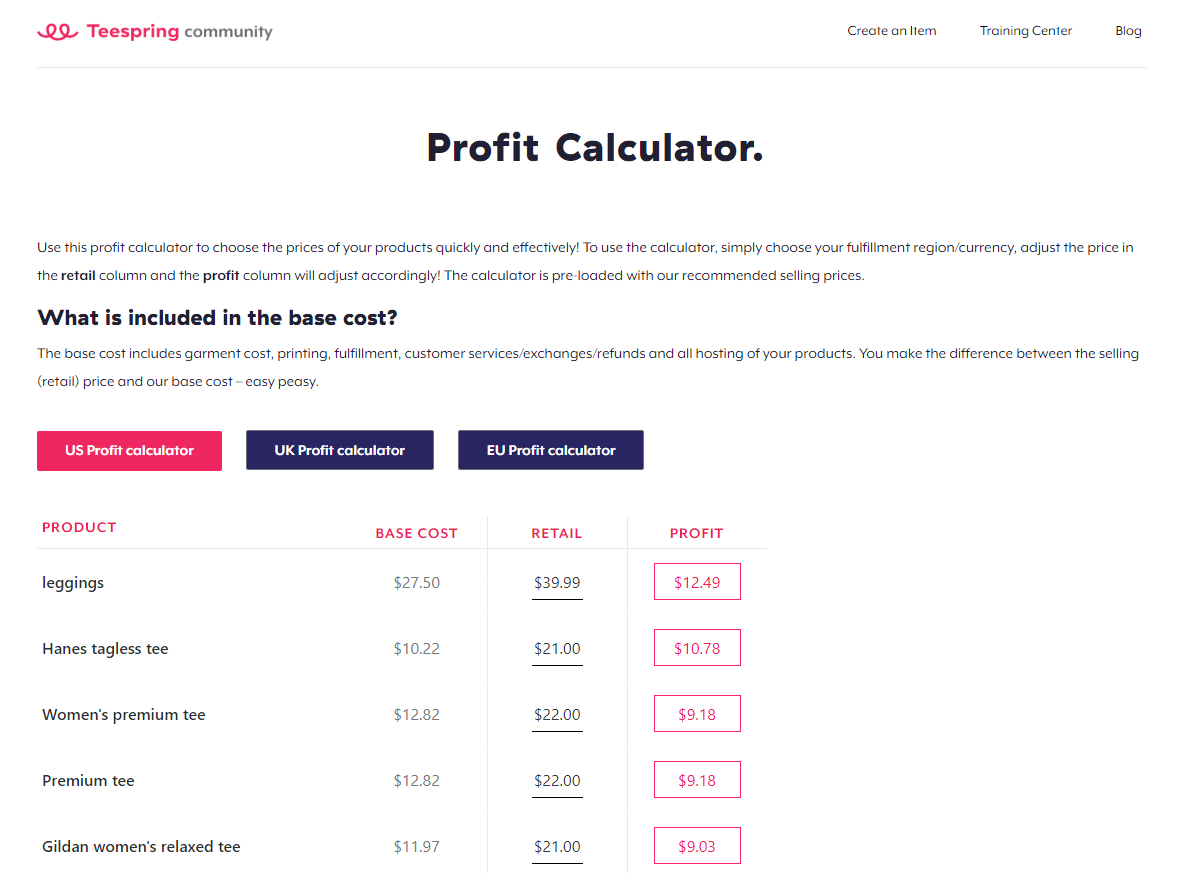Edit the Premium tee retail price
Screen dimensions: 1203x873
(557, 780)
